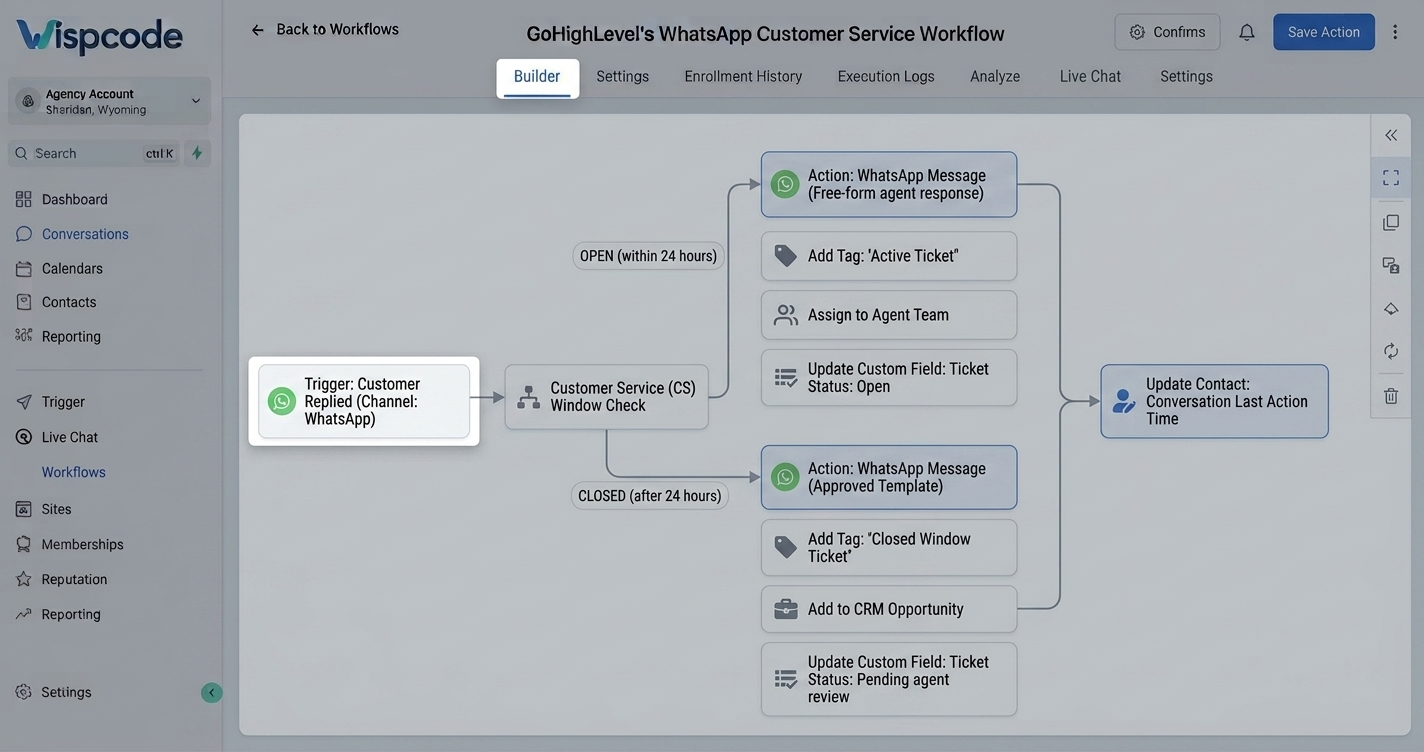
Task: Click the Confirms button
Action: point(1167,32)
